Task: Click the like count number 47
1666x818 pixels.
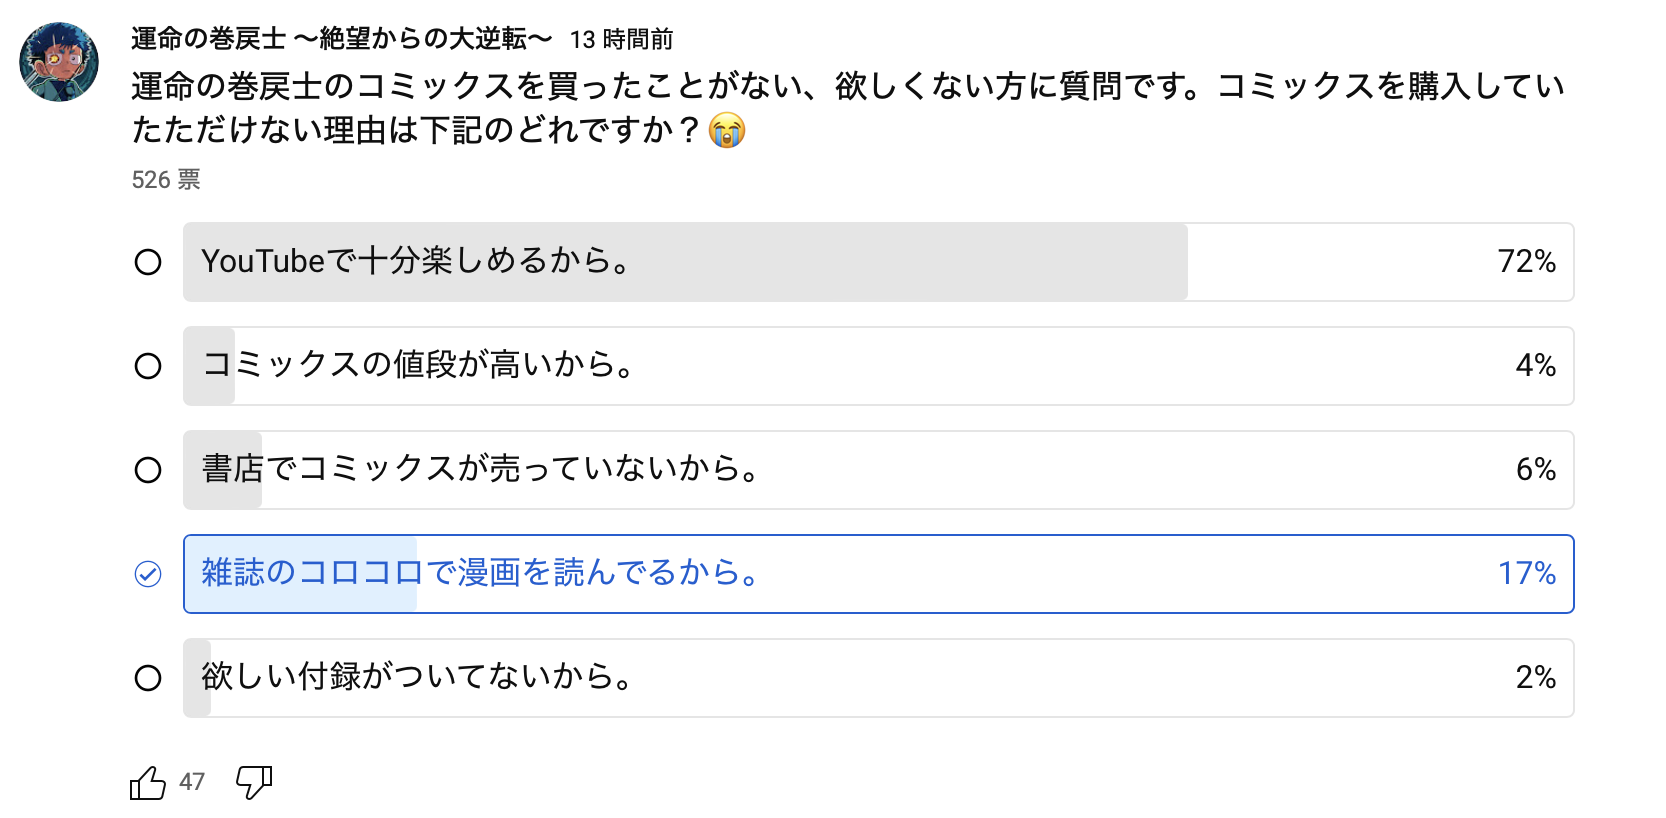Action: [x=192, y=782]
